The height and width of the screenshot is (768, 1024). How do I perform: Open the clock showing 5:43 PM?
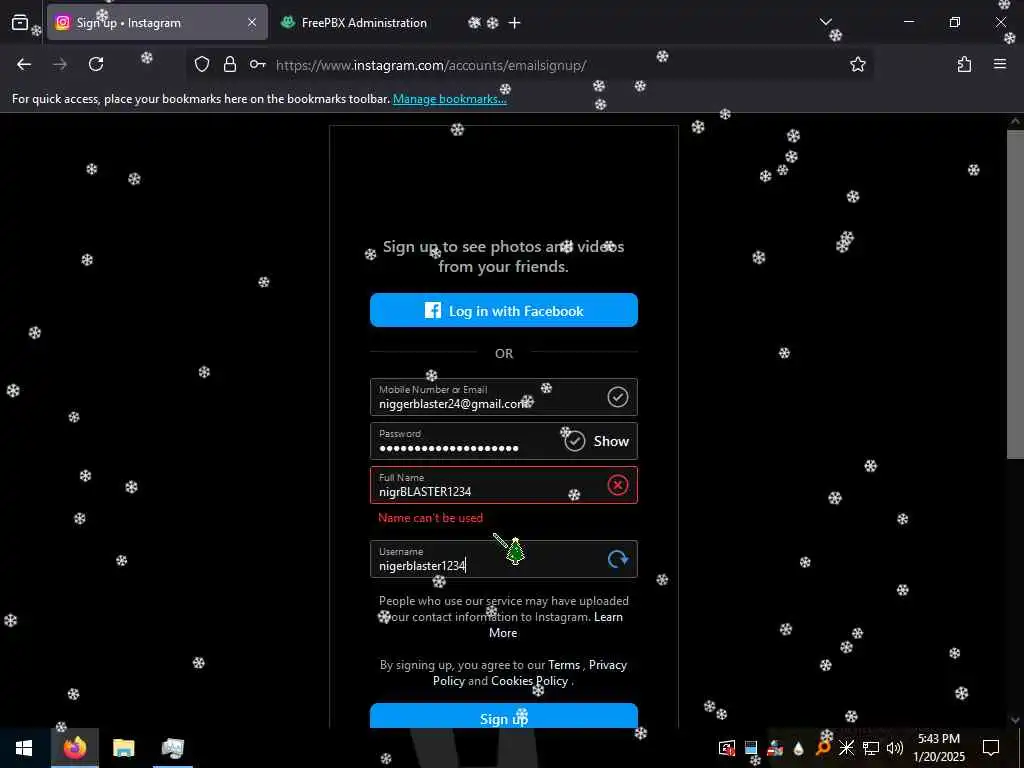(x=939, y=748)
